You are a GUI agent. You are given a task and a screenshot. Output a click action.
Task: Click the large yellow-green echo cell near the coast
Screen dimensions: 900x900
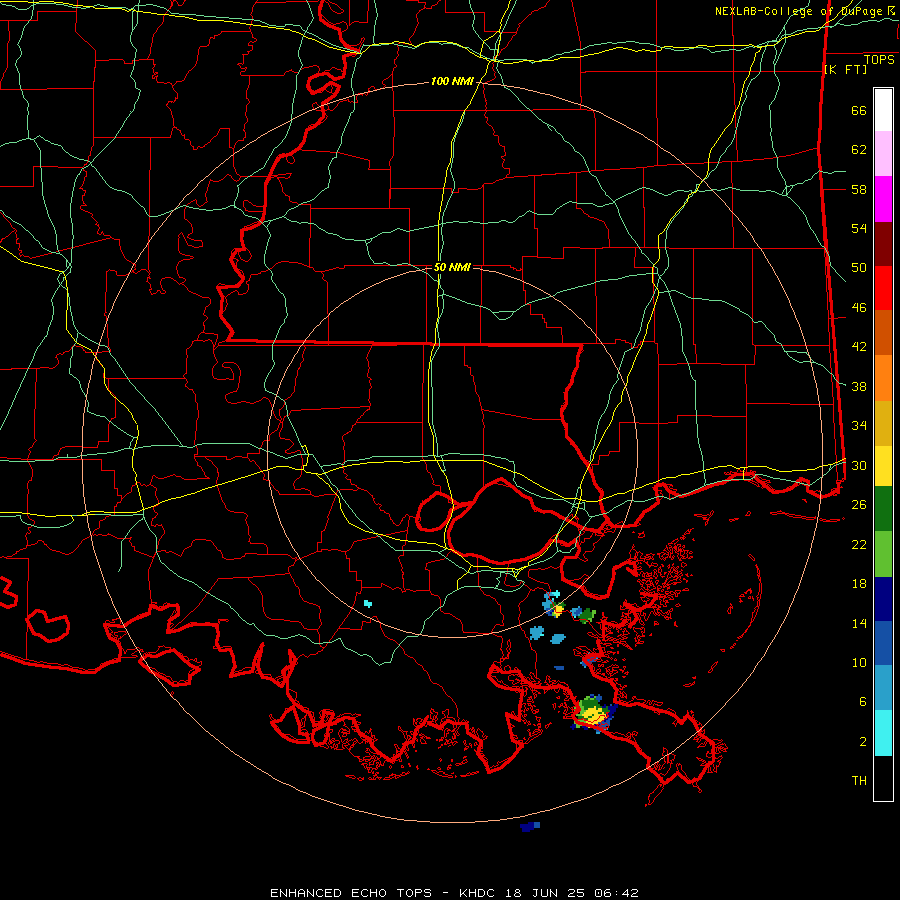[593, 713]
